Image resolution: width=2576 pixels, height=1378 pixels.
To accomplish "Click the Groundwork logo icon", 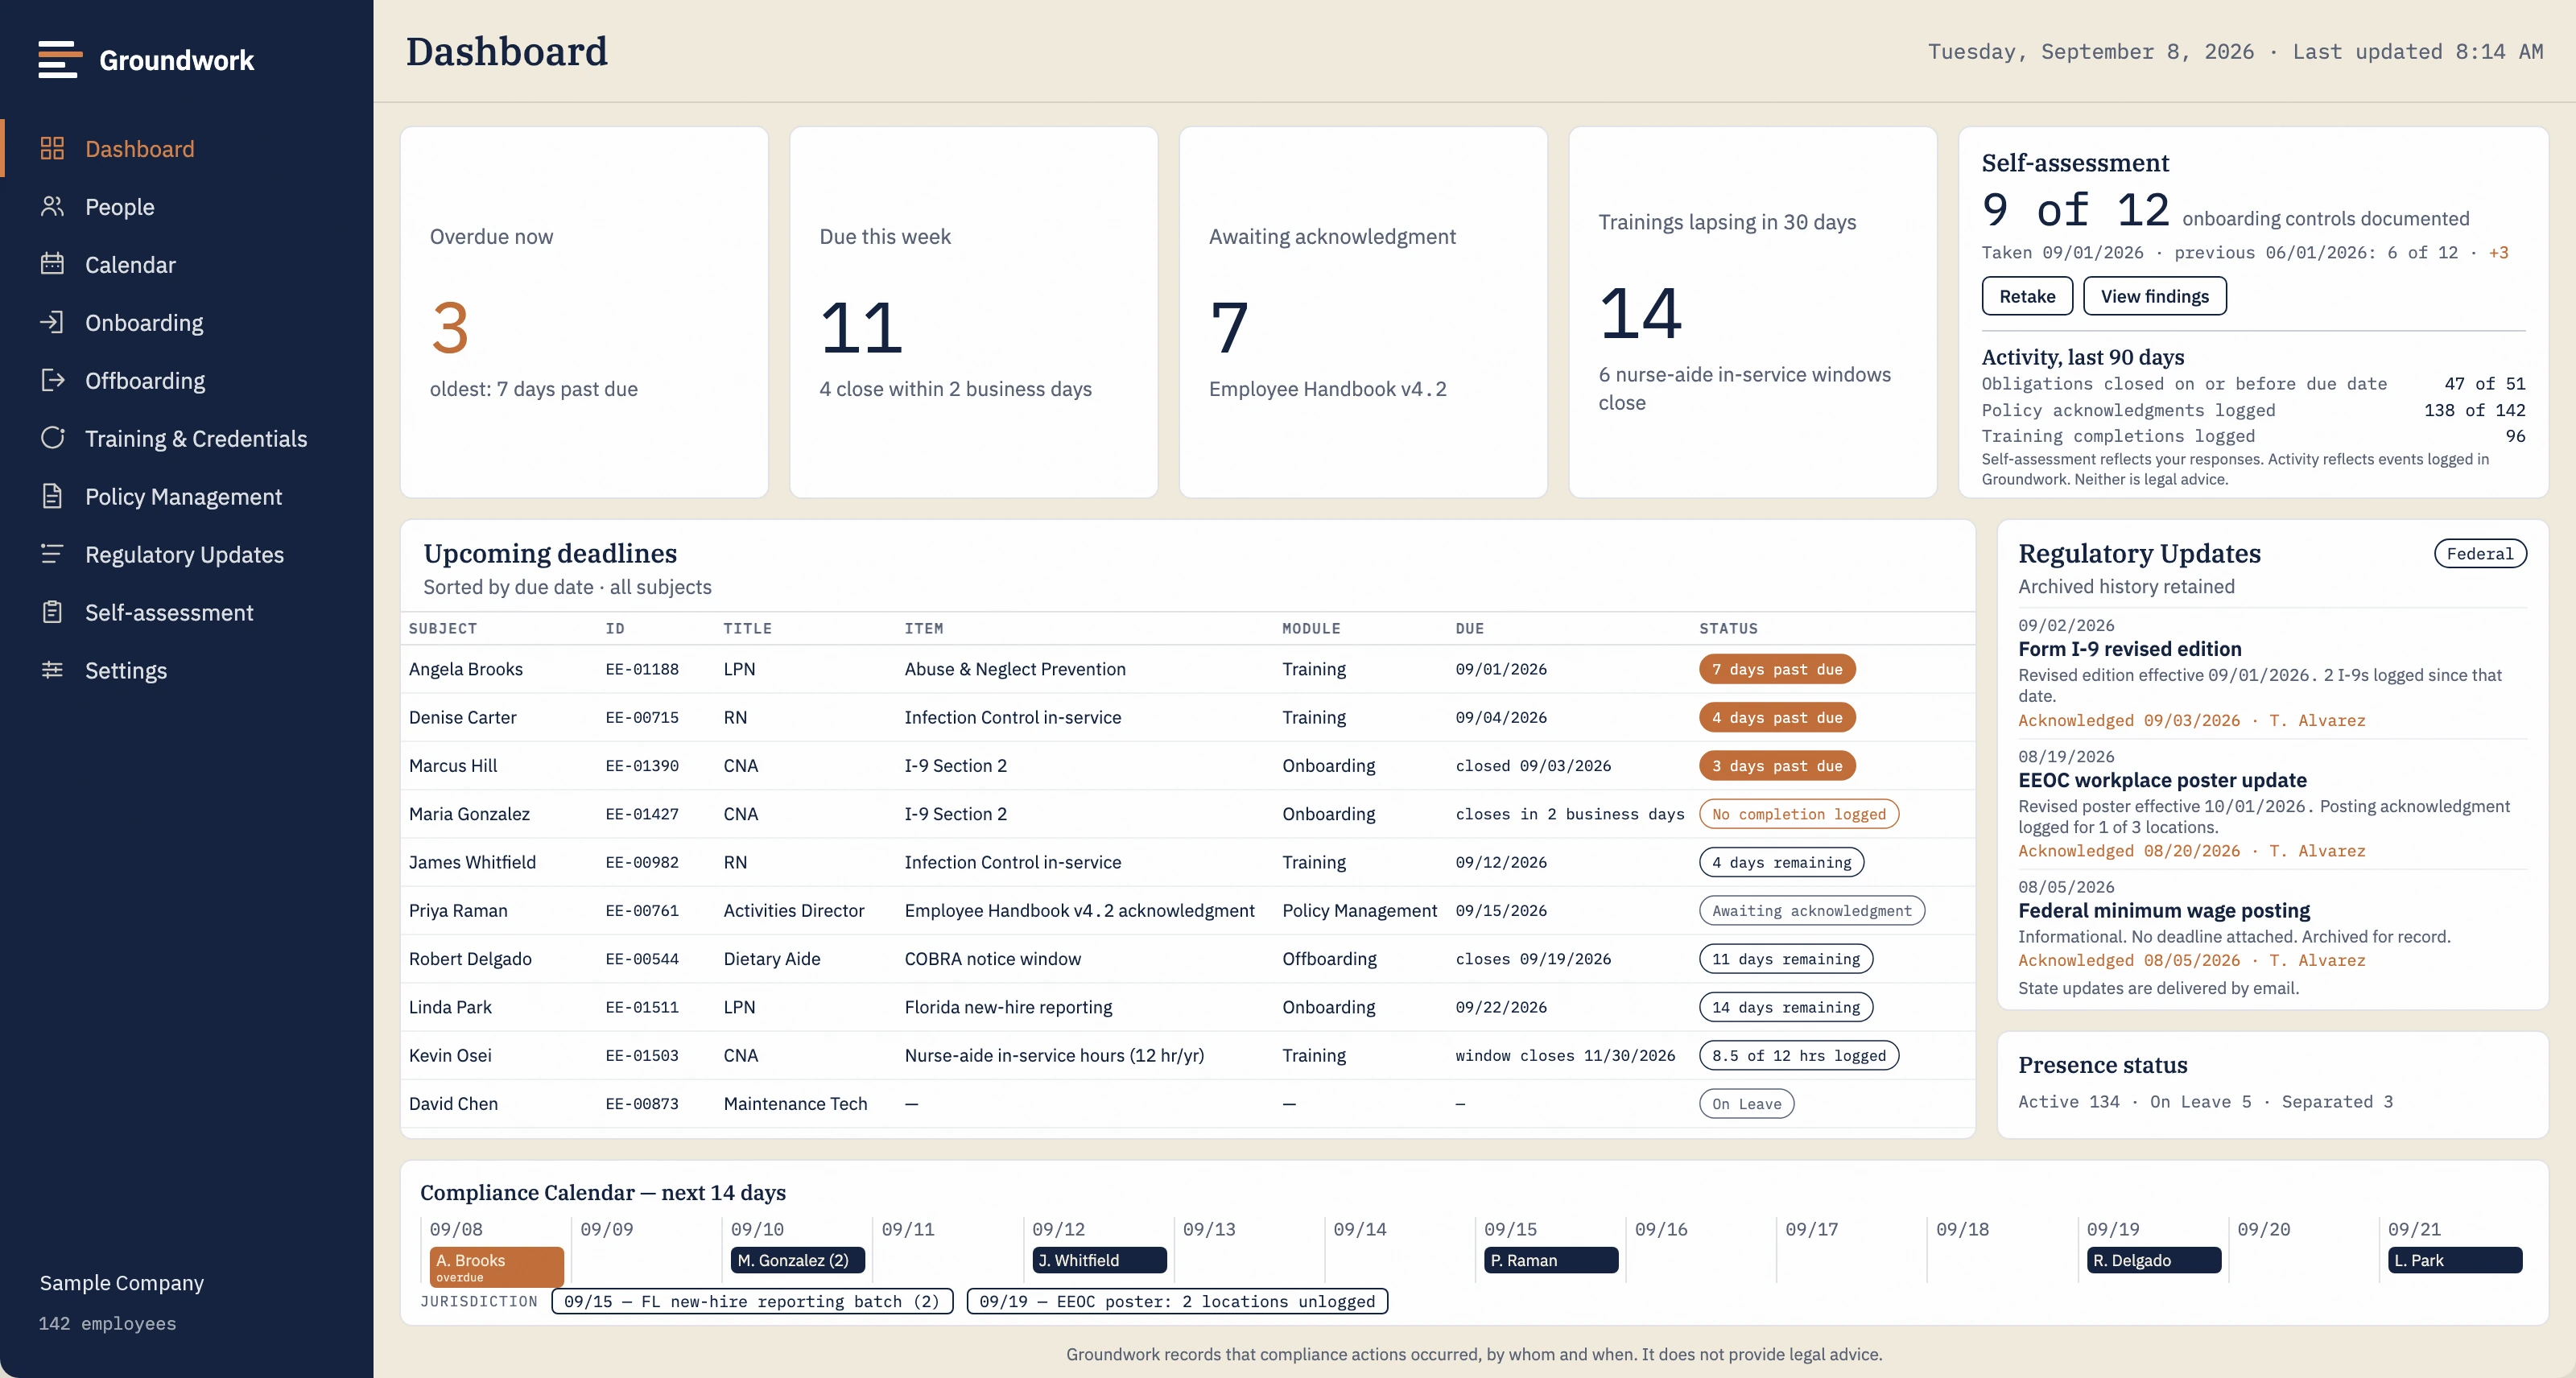I will tap(59, 59).
